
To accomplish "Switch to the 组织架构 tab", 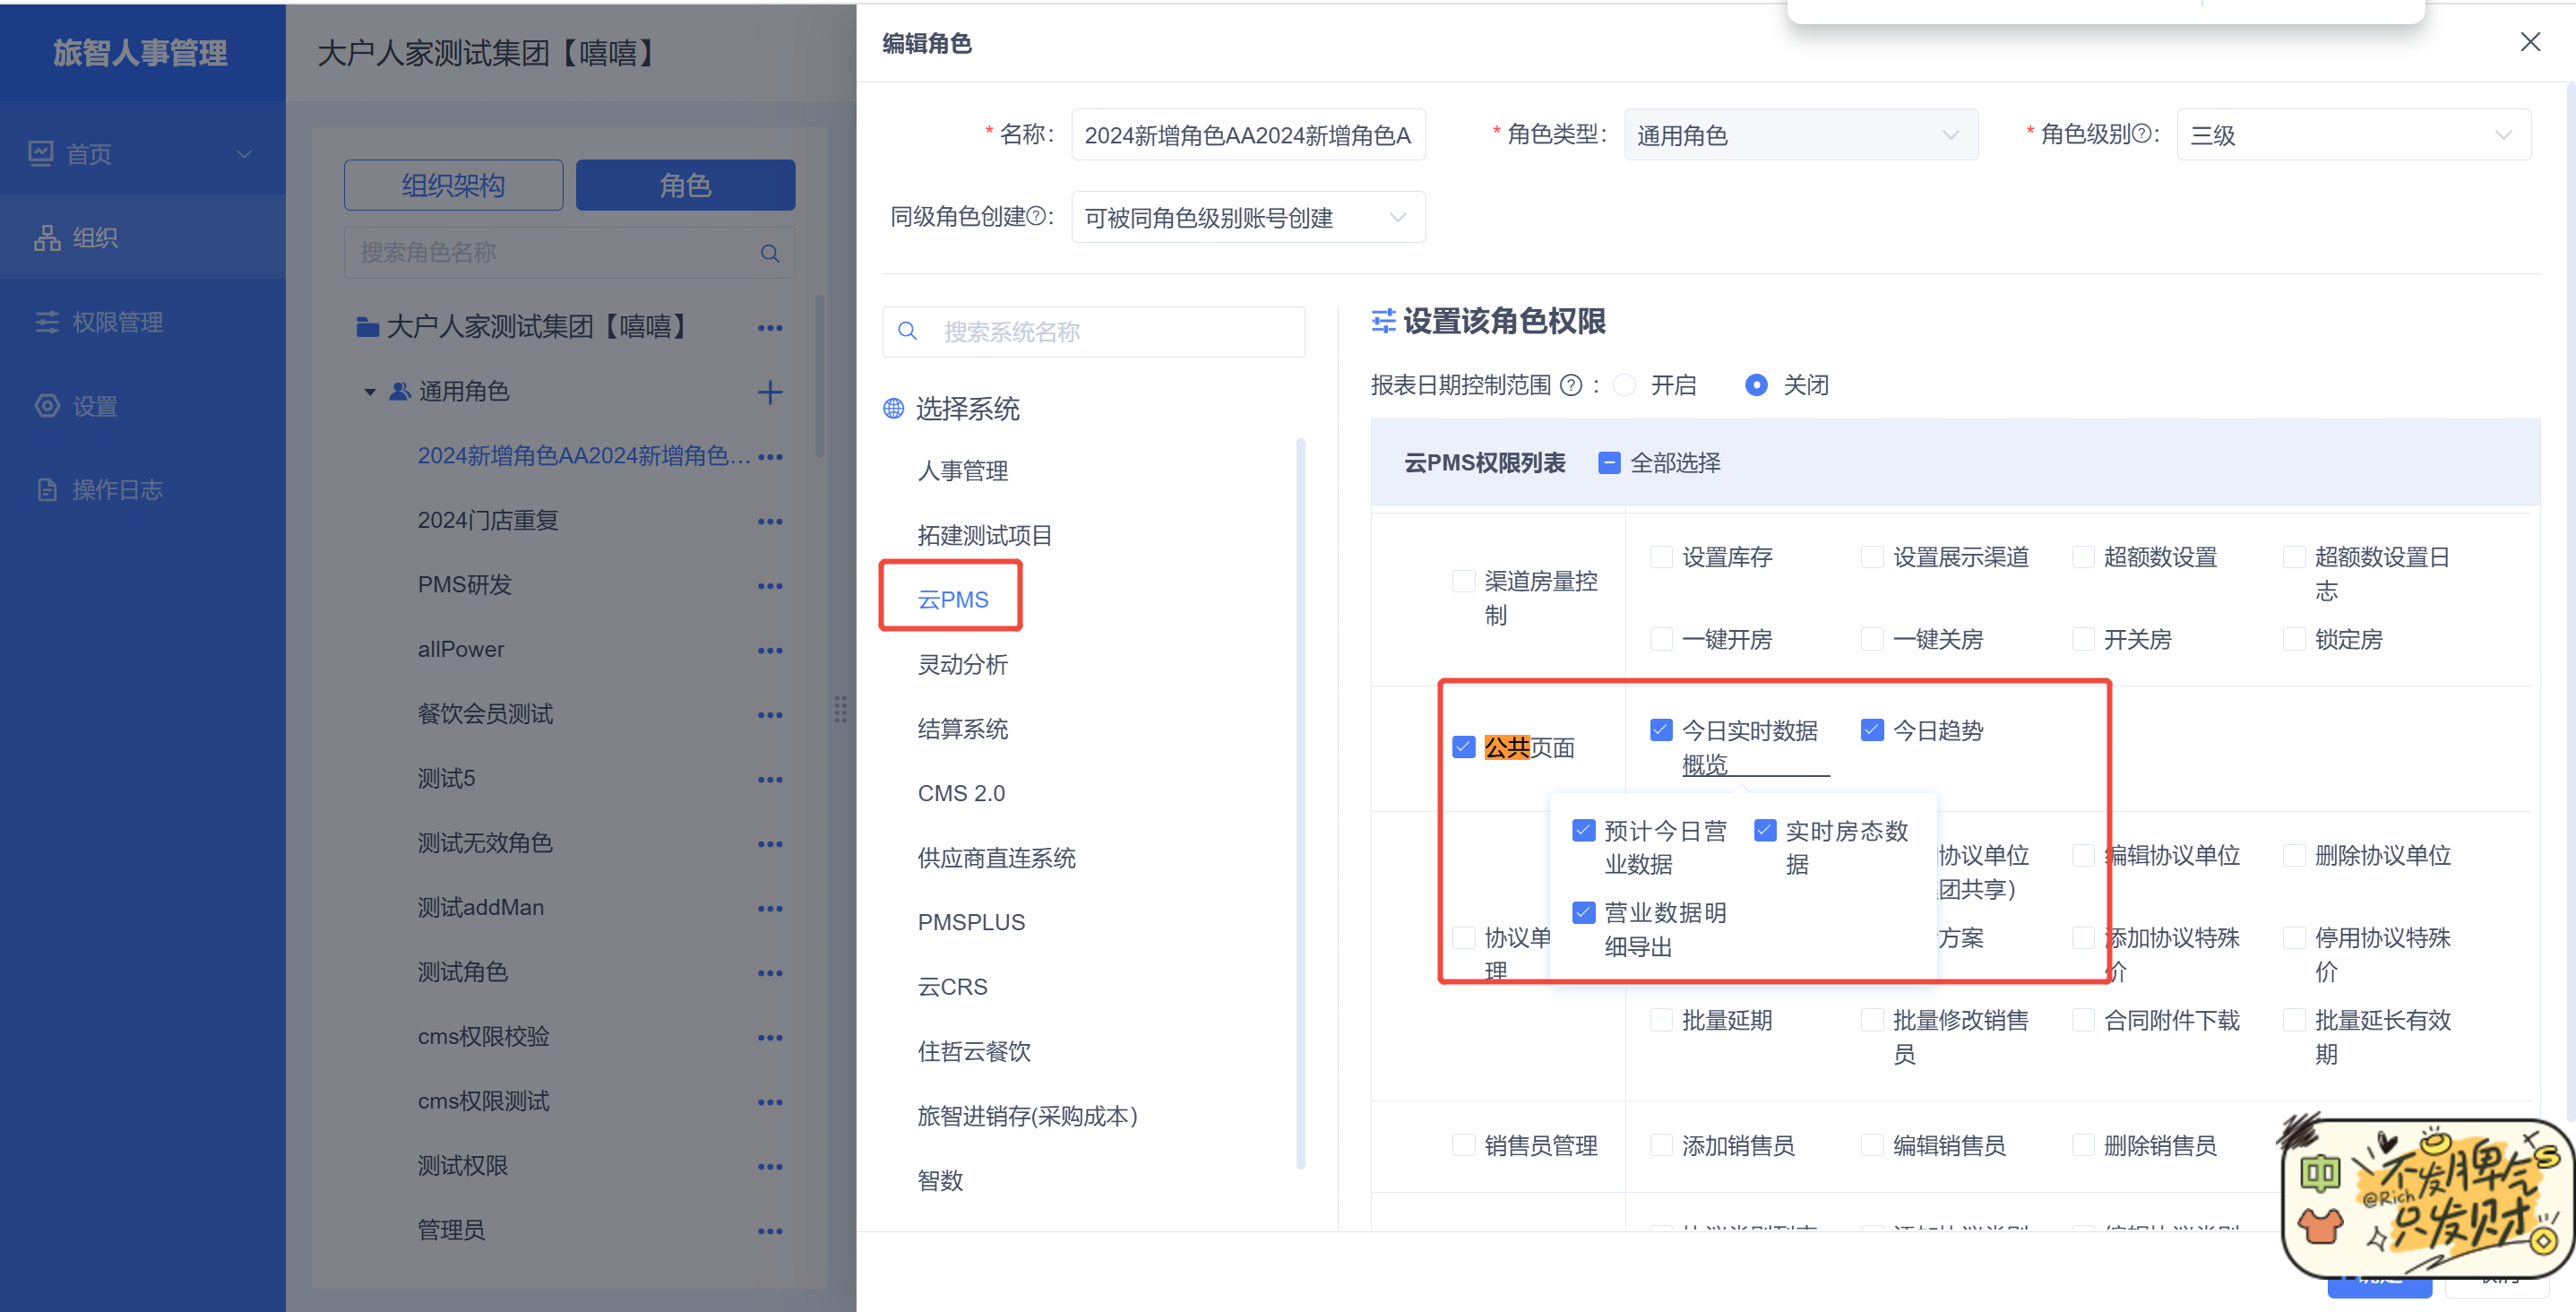I will click(x=453, y=185).
